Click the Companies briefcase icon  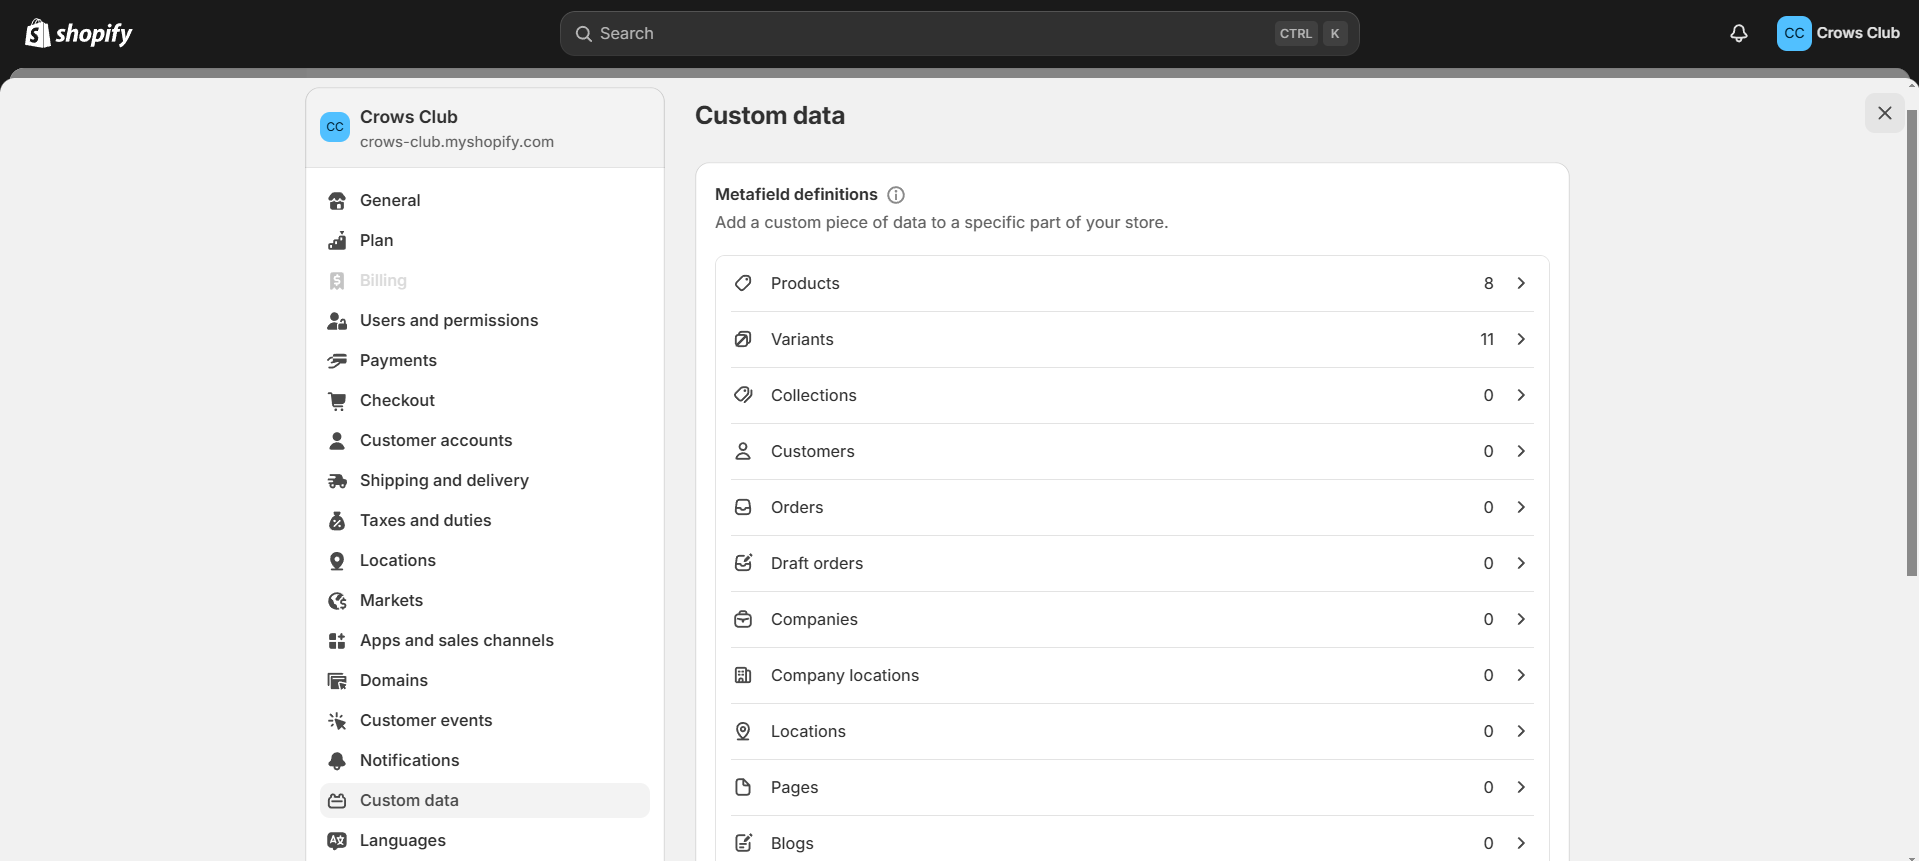(x=743, y=619)
